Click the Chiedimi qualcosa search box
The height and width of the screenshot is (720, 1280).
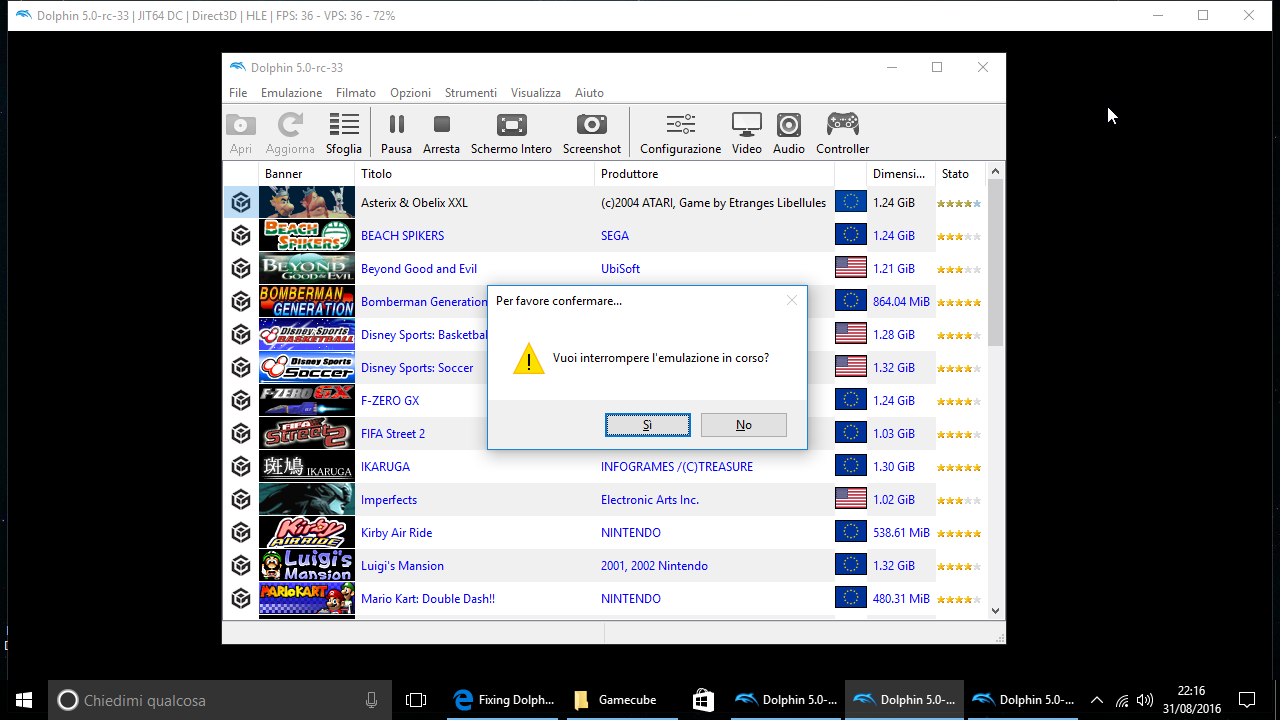[220, 700]
